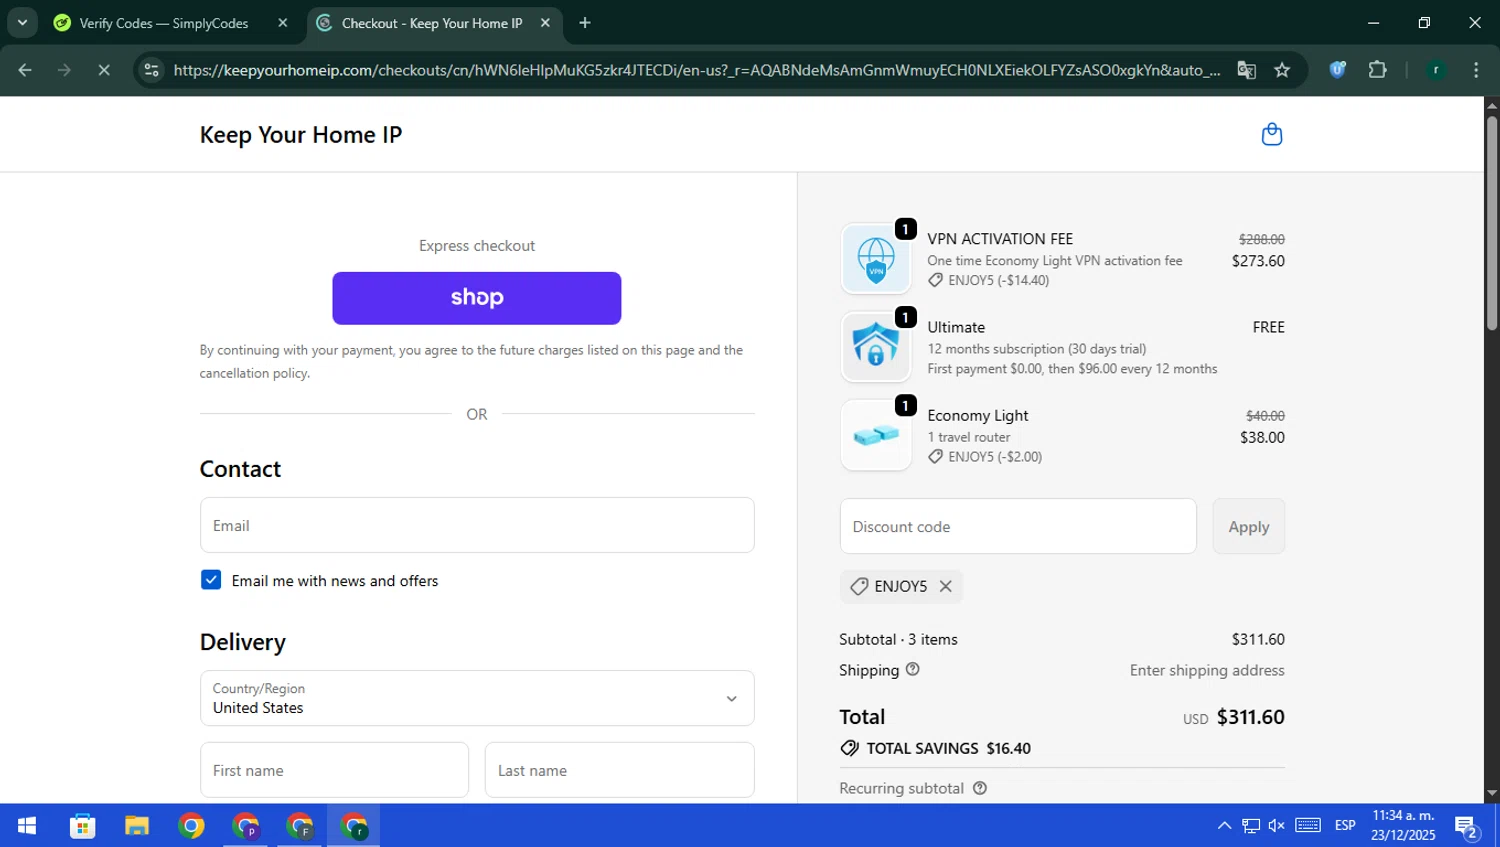Open the Recurring subtotal help icon
This screenshot has width=1500, height=847.
[980, 788]
